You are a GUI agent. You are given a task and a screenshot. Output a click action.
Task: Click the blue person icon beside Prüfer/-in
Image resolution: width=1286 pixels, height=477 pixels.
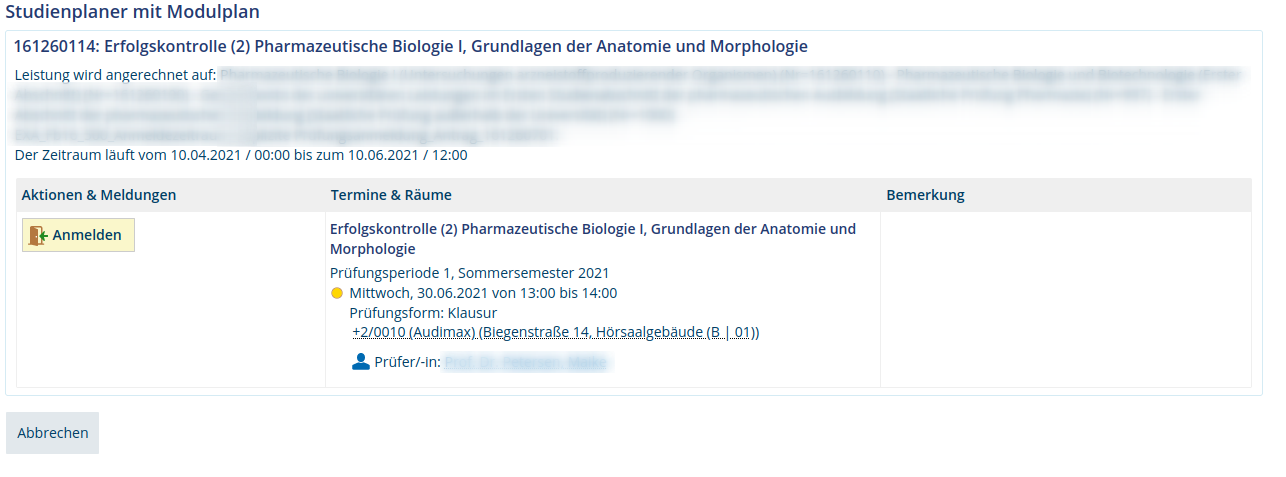pos(361,362)
